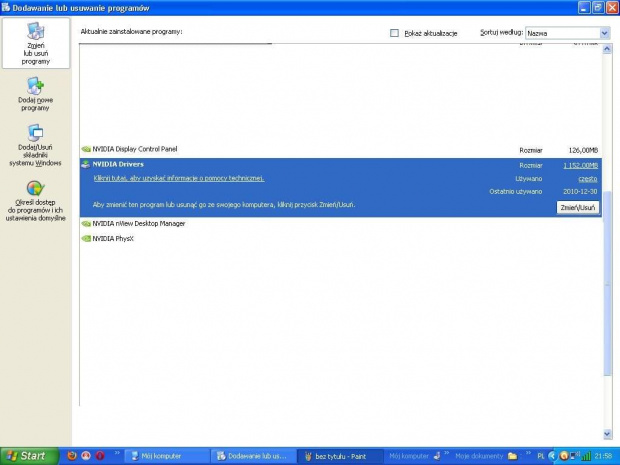
Task: Click the orange tray icon near the clock
Action: click(564, 456)
